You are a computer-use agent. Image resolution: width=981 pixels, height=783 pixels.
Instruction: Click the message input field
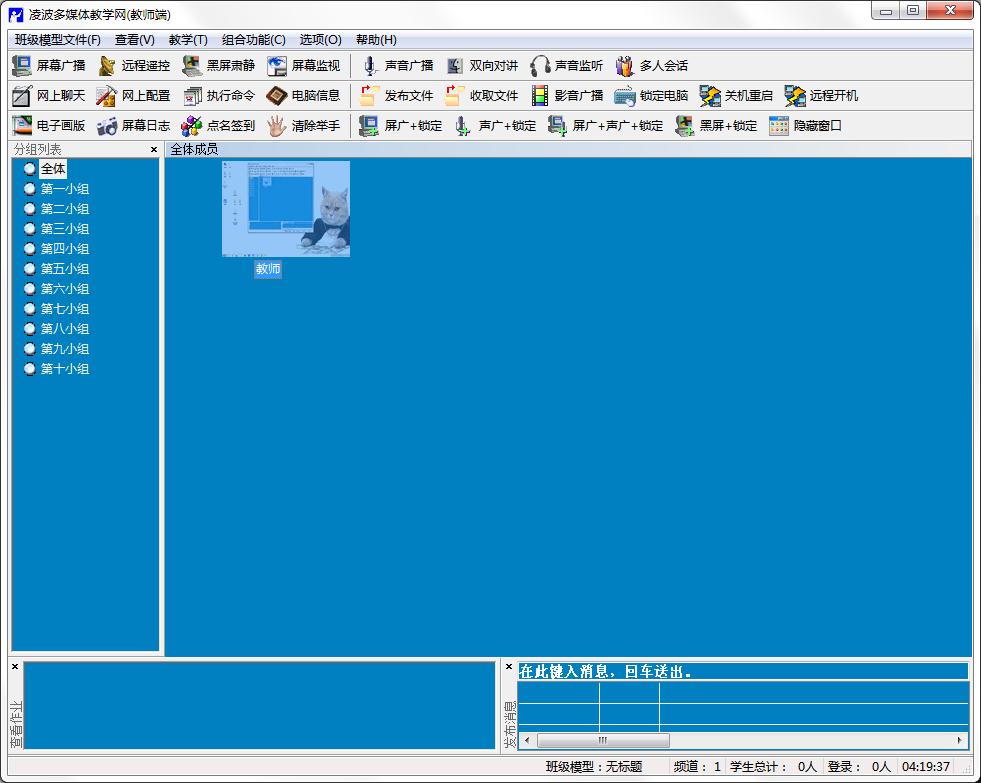(x=742, y=671)
